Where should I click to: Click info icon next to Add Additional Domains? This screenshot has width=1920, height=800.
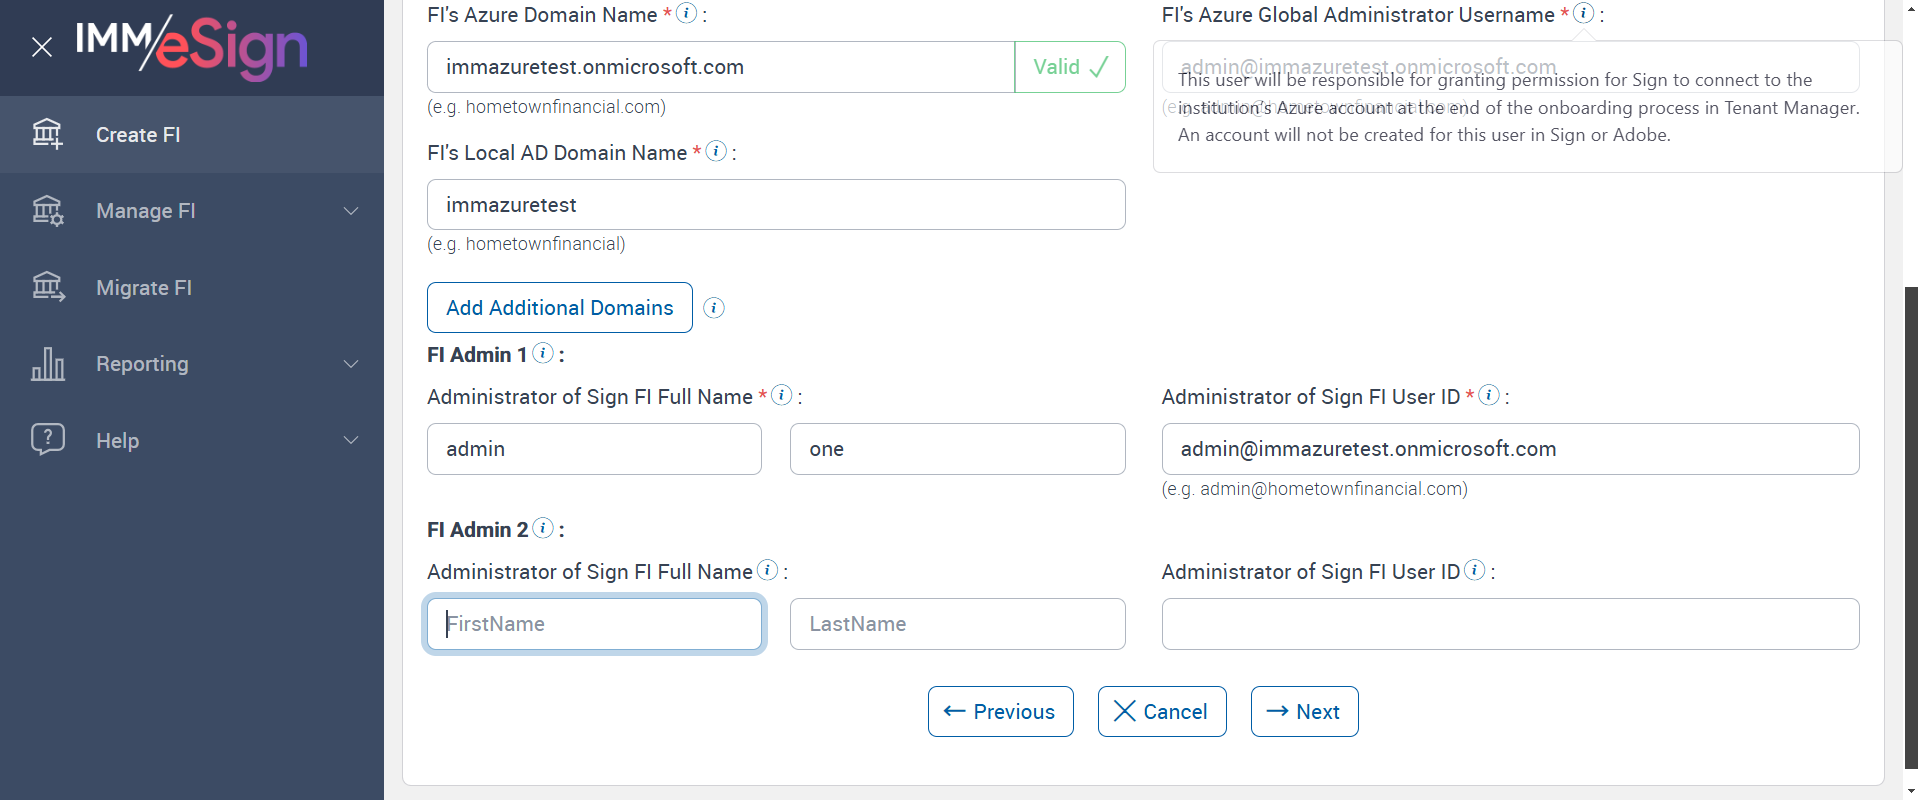(x=714, y=308)
